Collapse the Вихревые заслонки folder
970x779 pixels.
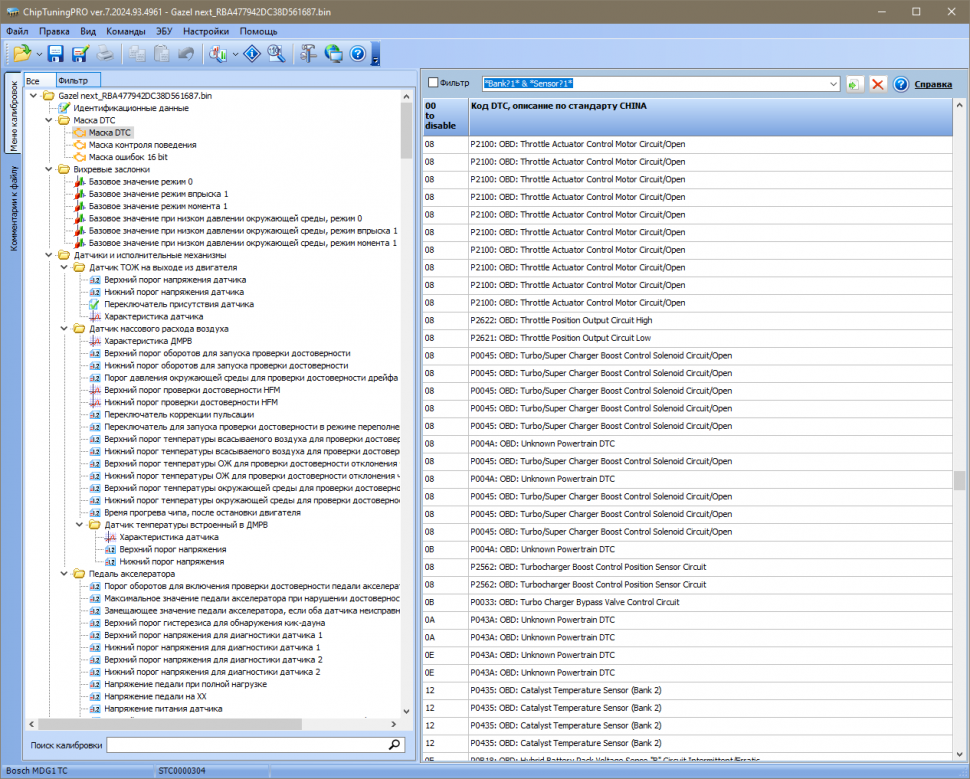[49, 169]
